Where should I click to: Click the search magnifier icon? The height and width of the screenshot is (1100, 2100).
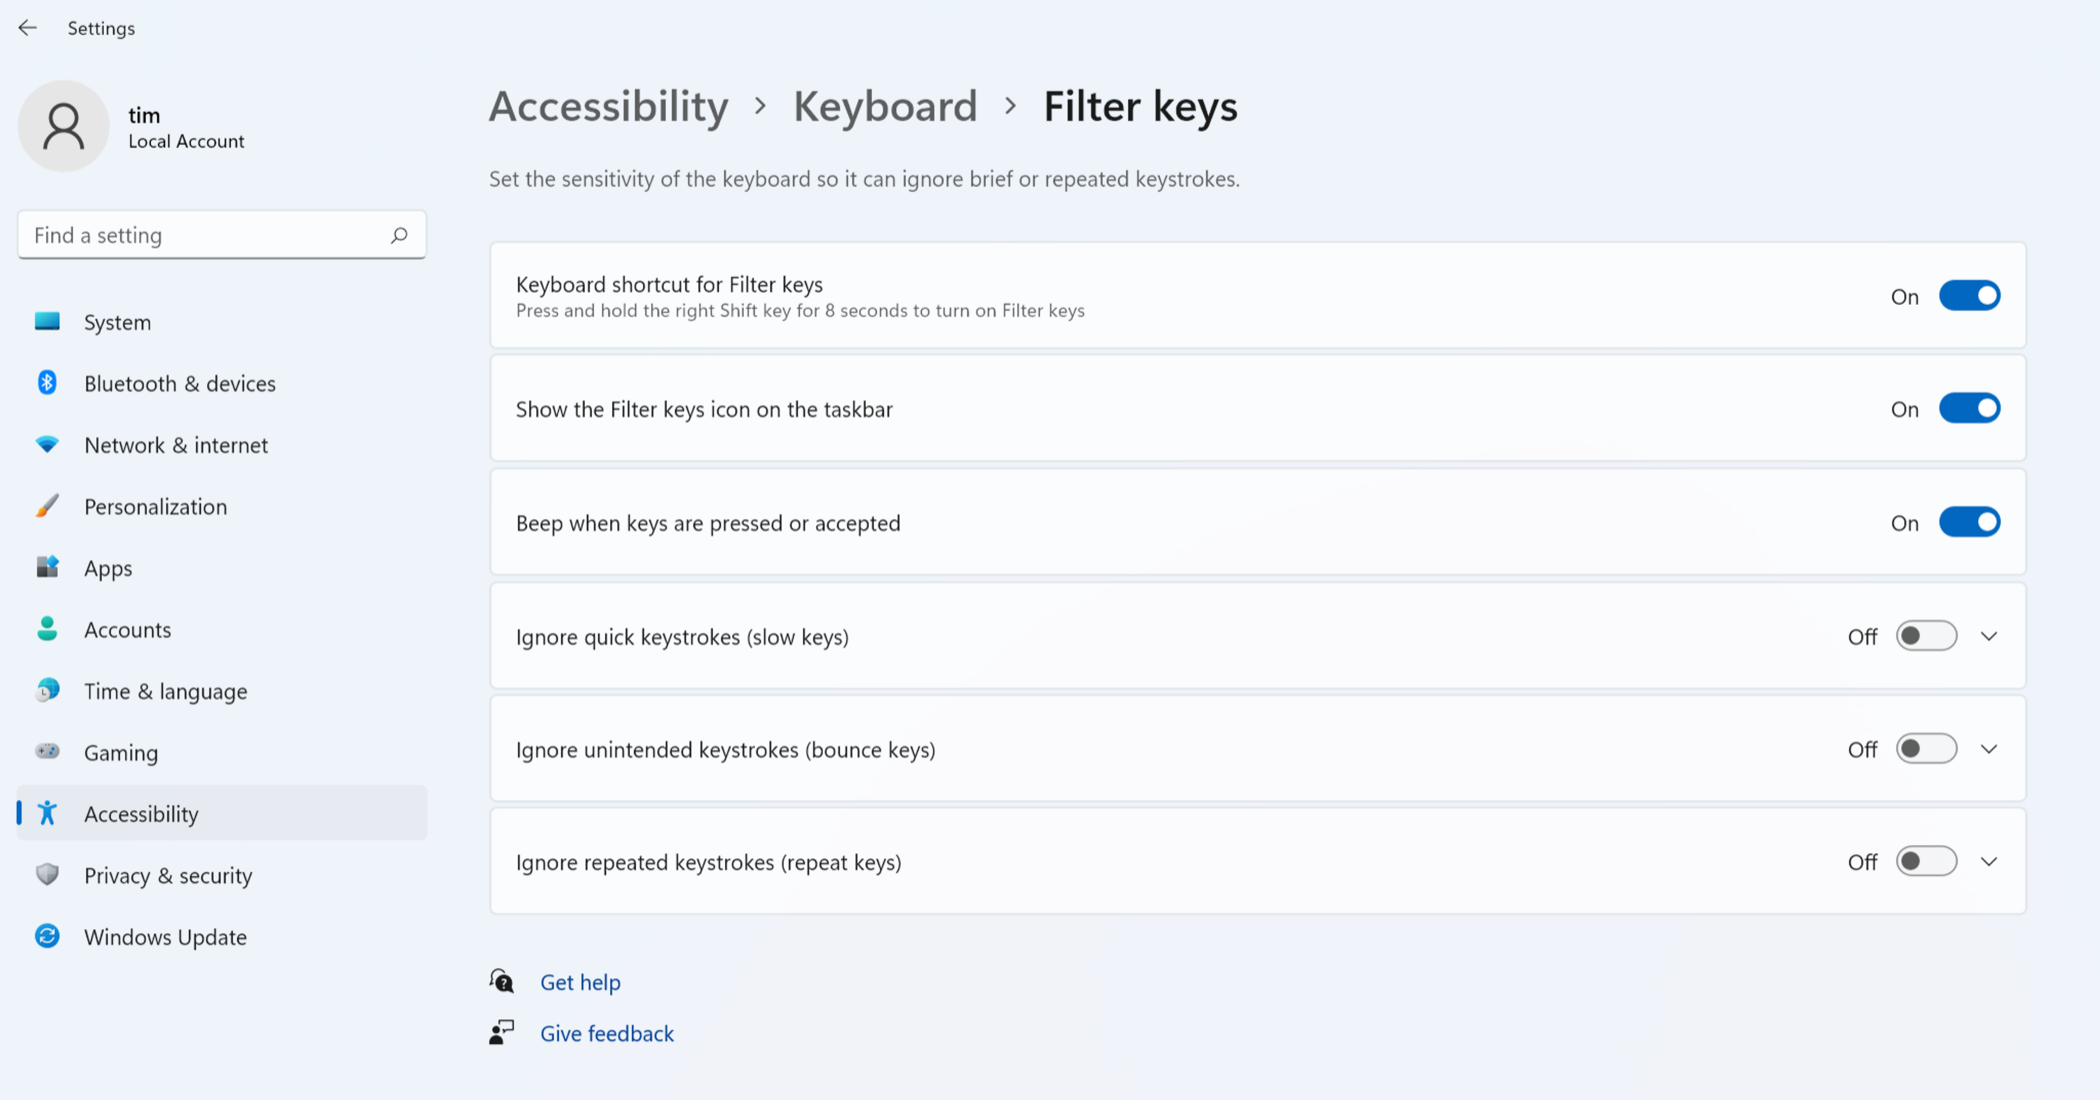click(399, 235)
